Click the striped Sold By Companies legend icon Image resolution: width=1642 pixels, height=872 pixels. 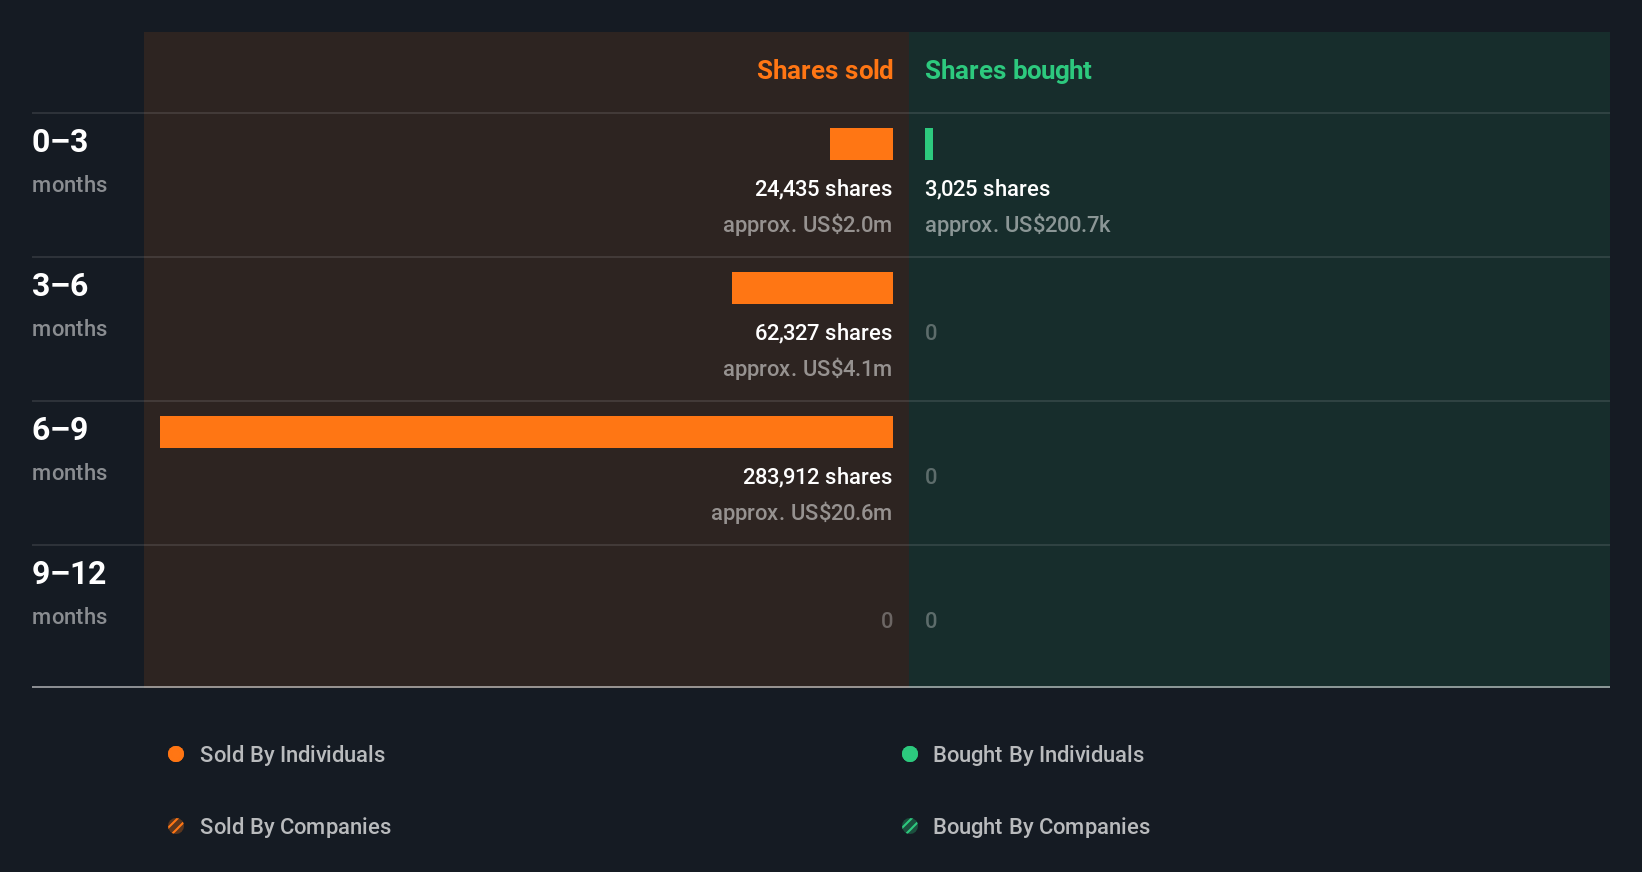click(x=176, y=826)
